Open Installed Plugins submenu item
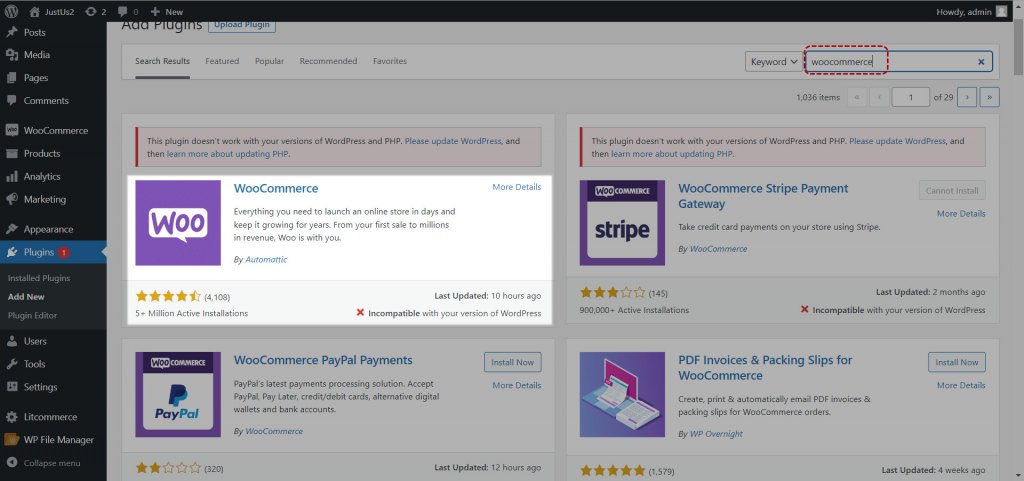This screenshot has width=1024, height=481. tap(39, 278)
